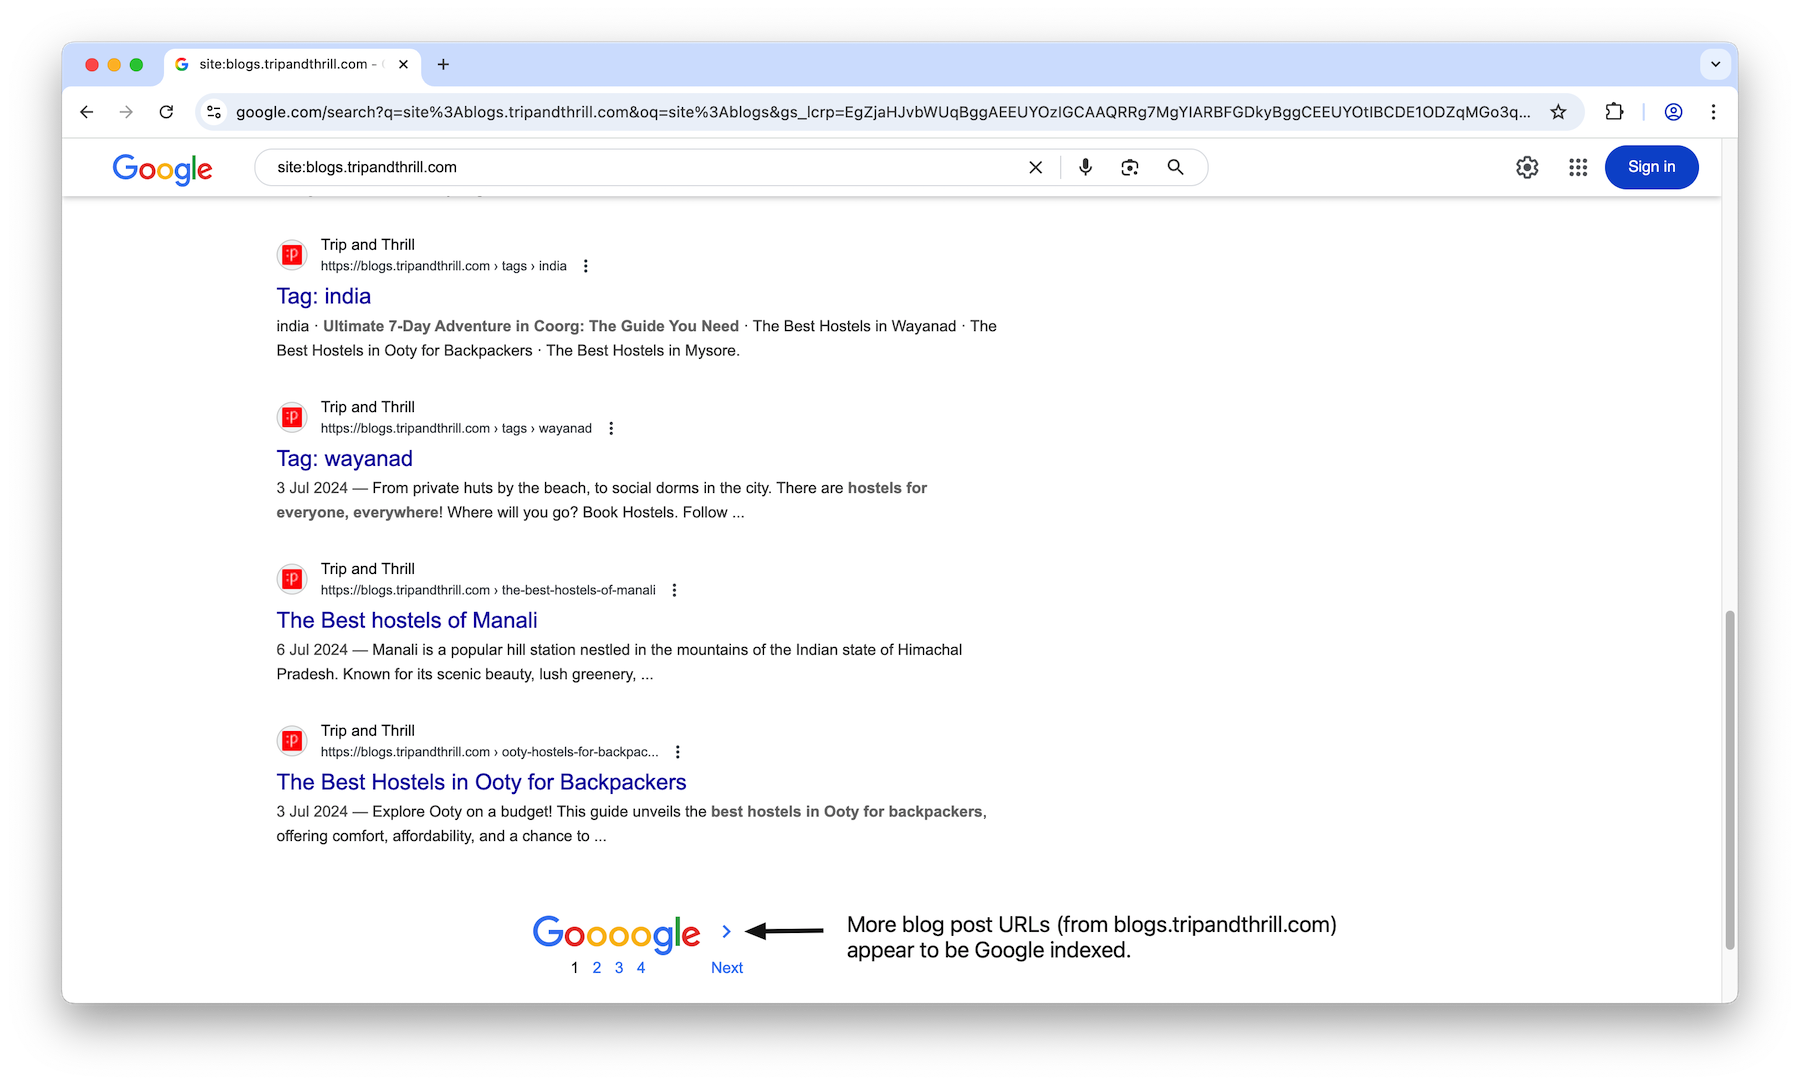This screenshot has height=1085, width=1800.
Task: Start voice search with the microphone icon
Action: coord(1085,167)
